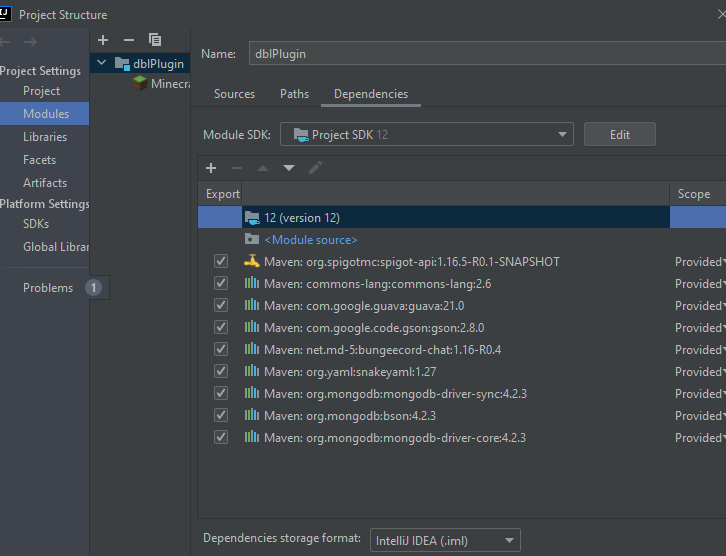The width and height of the screenshot is (726, 556).
Task: Open the dependencies storage format dropdown
Action: coord(444,540)
